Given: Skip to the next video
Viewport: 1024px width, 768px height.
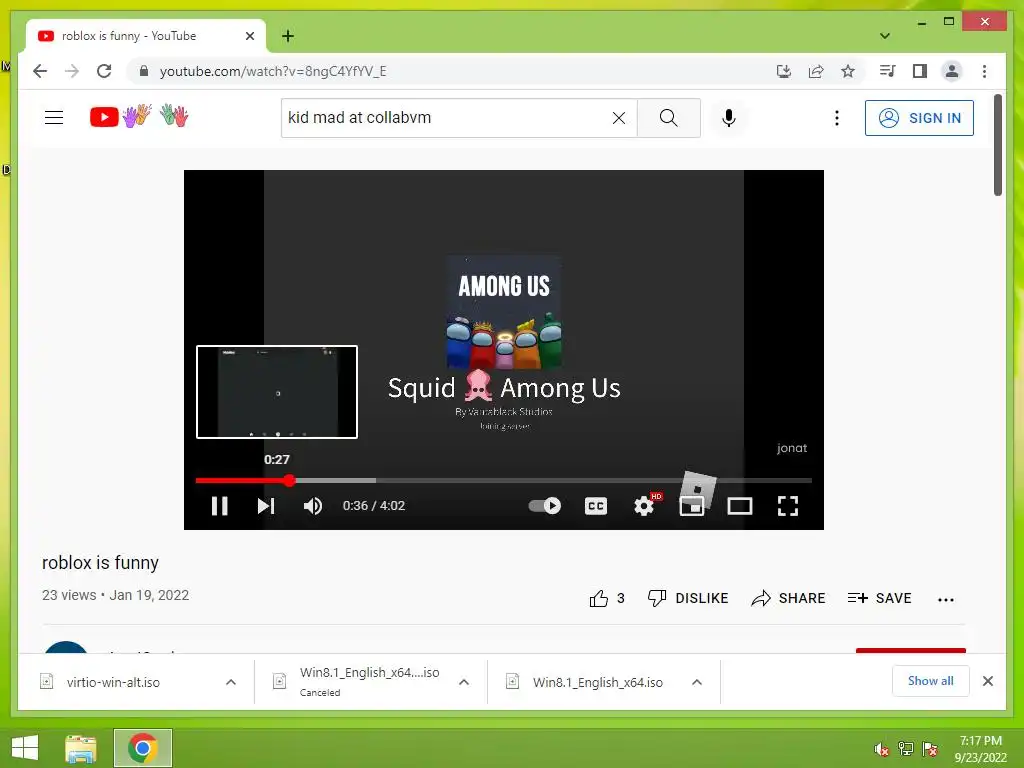Looking at the screenshot, I should click(x=266, y=506).
